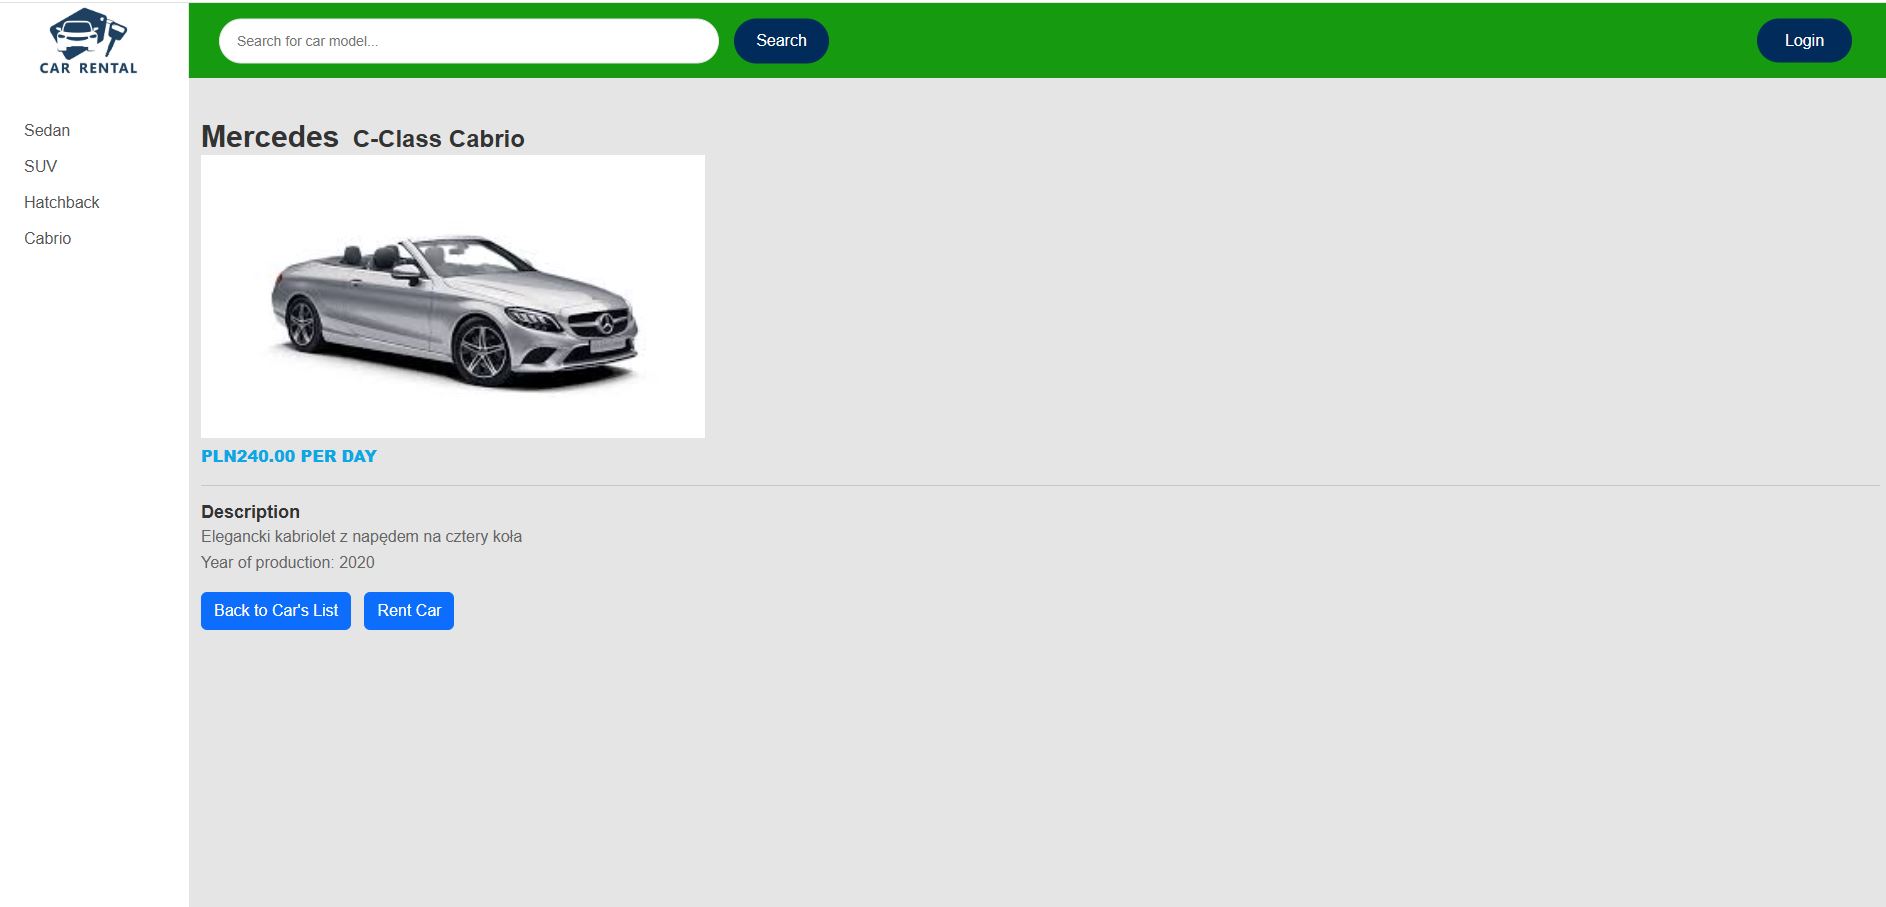This screenshot has height=907, width=1886.
Task: Open the Hatchback category
Action: 62,202
